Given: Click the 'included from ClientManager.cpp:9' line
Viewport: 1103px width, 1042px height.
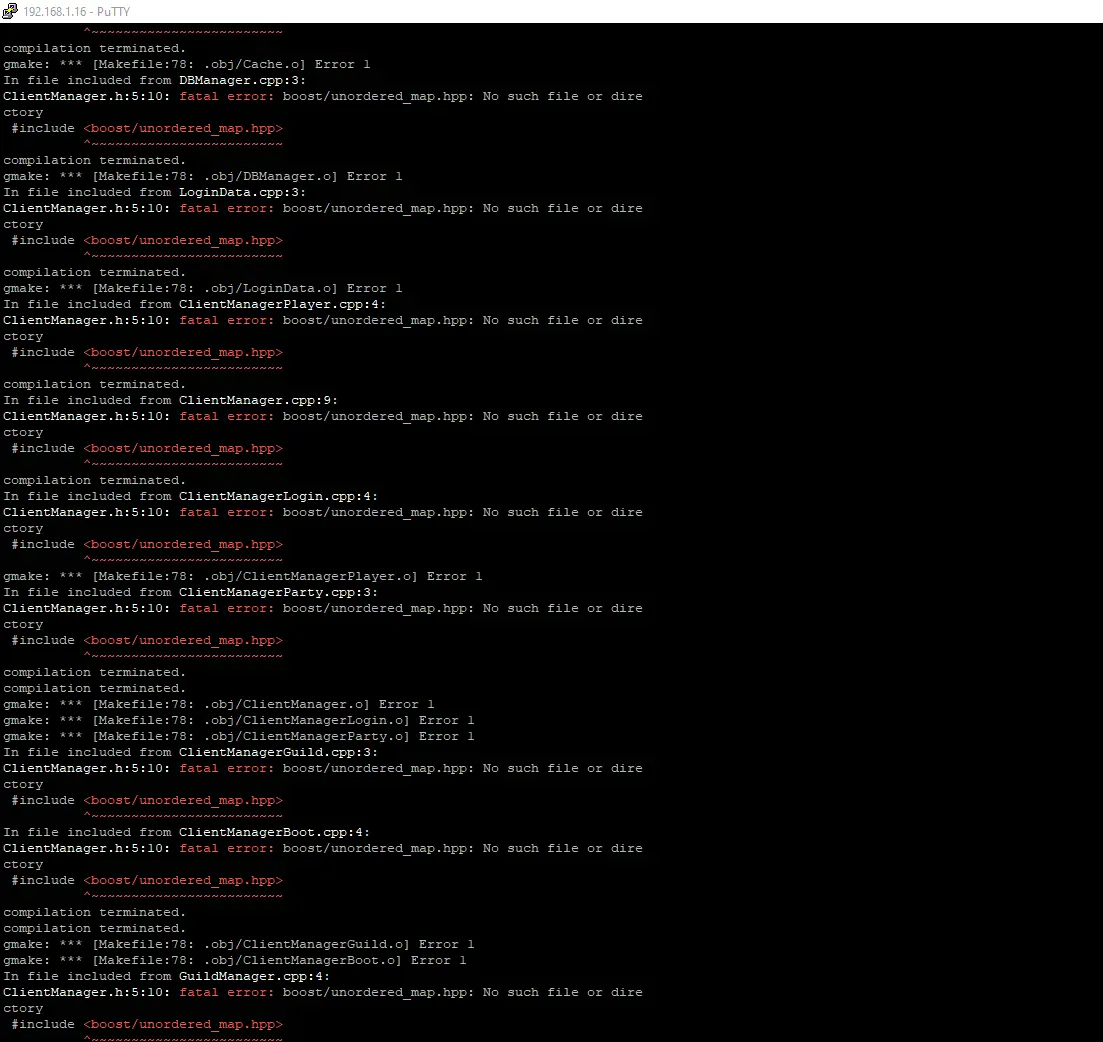Looking at the screenshot, I should tap(171, 400).
